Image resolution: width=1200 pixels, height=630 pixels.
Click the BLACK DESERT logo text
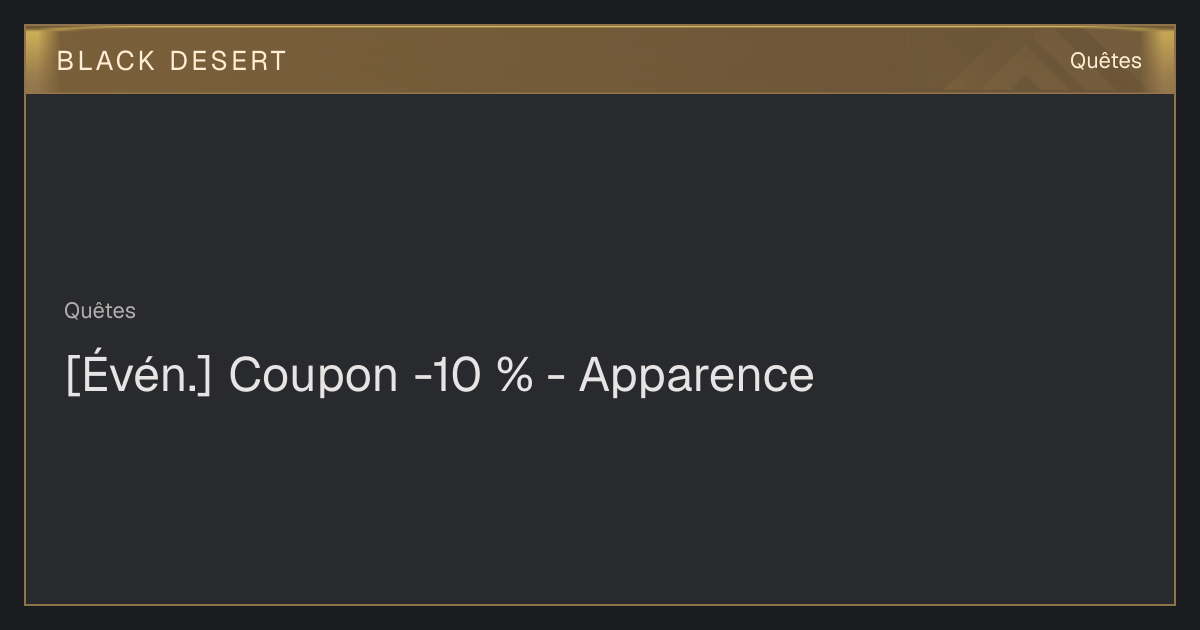[171, 61]
